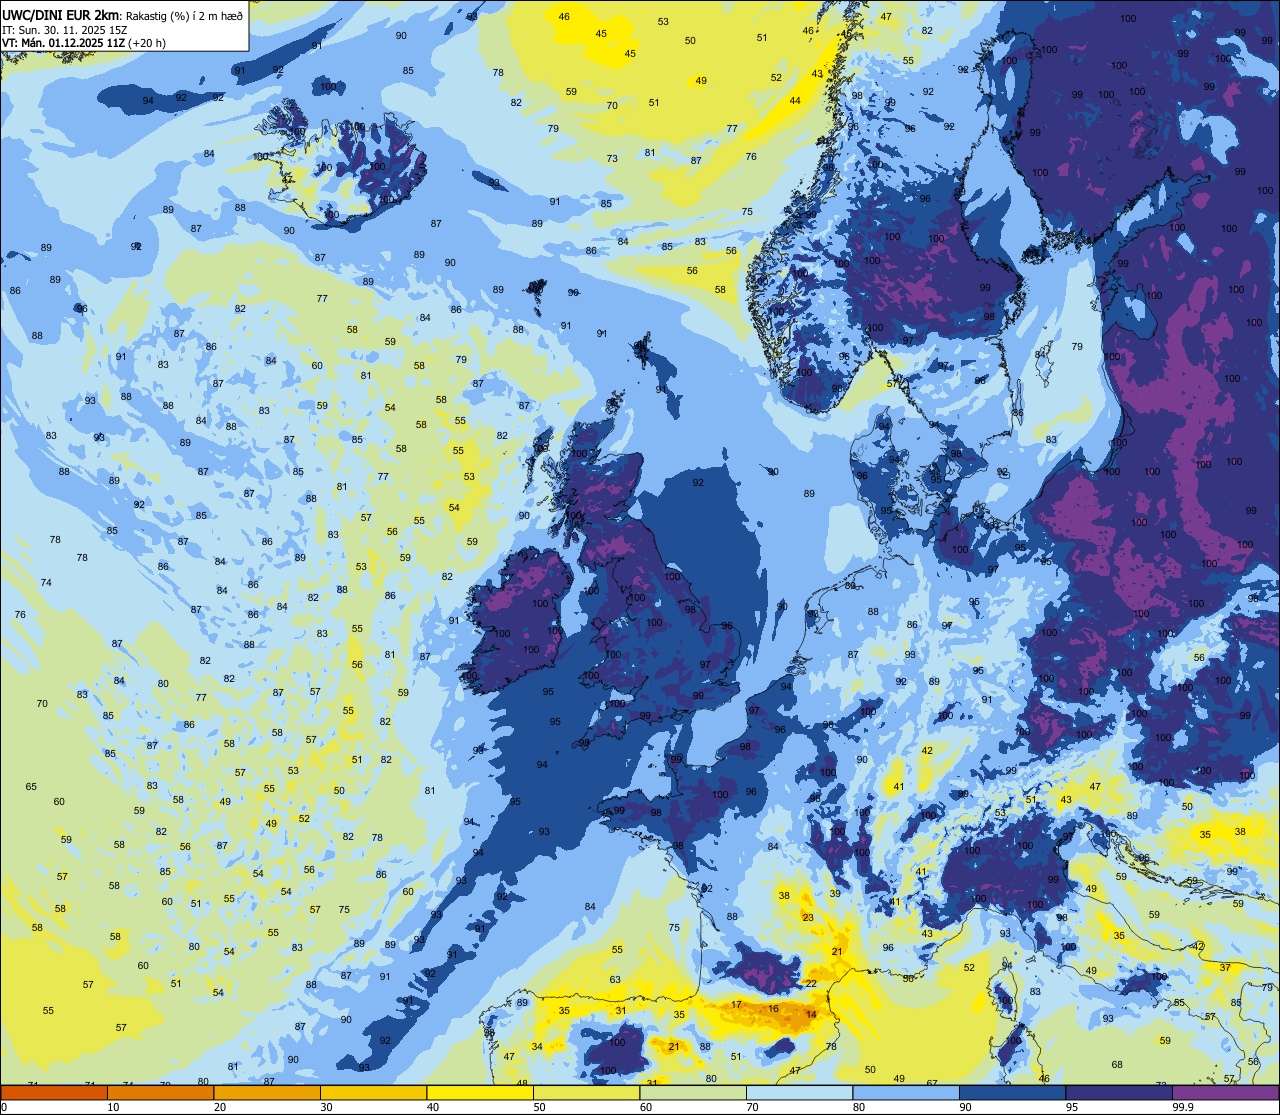The width and height of the screenshot is (1280, 1115).
Task: Click the 'Rakastig (%) í 2 m hæð' label
Action: pos(184,15)
